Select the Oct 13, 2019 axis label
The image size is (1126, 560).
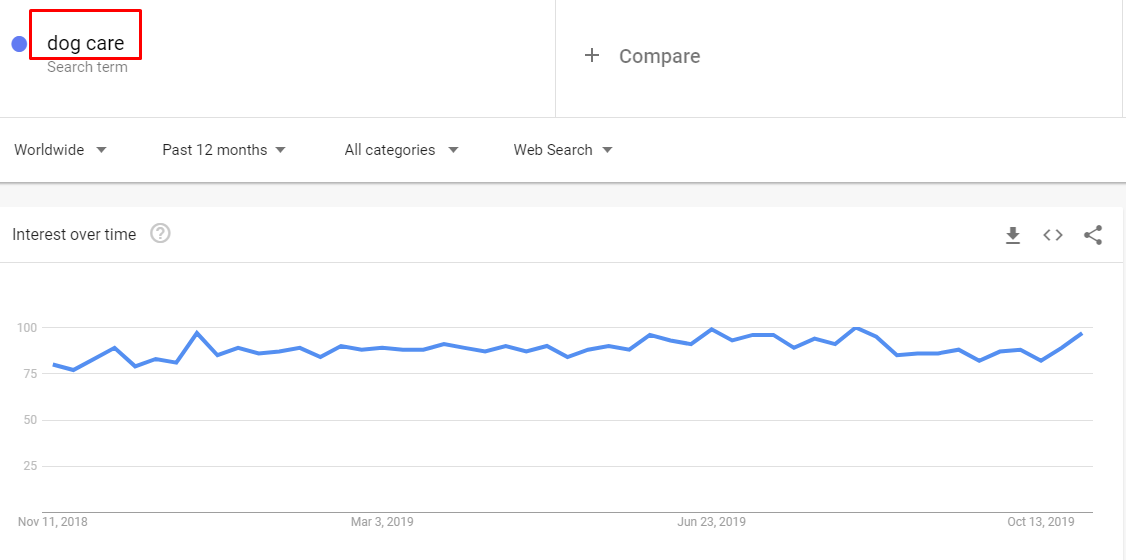pos(1041,522)
